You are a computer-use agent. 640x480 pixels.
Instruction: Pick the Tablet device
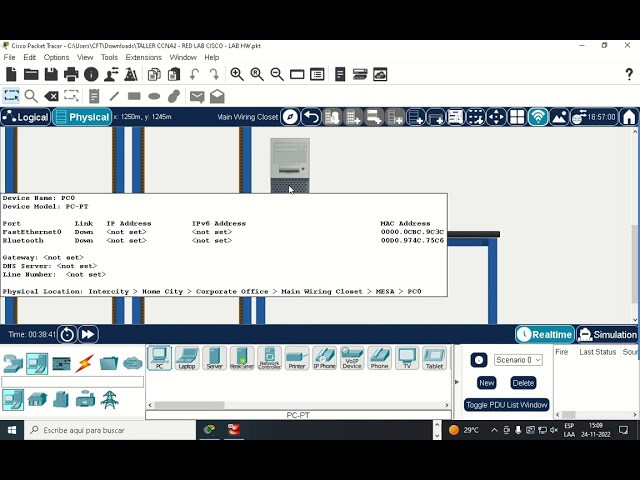pos(434,358)
